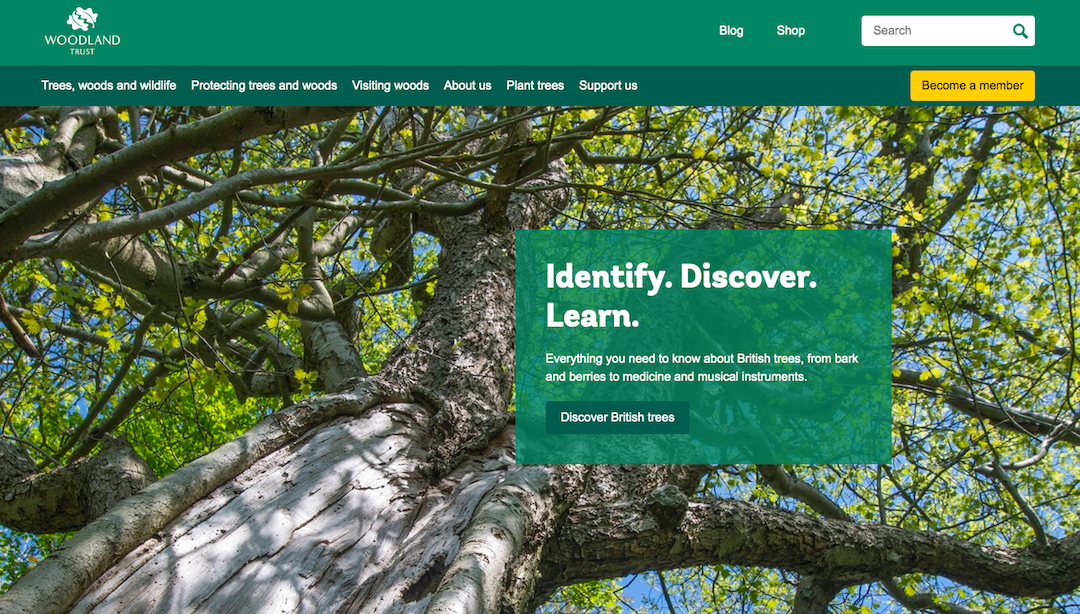Open the Support us navigation item

coord(608,86)
